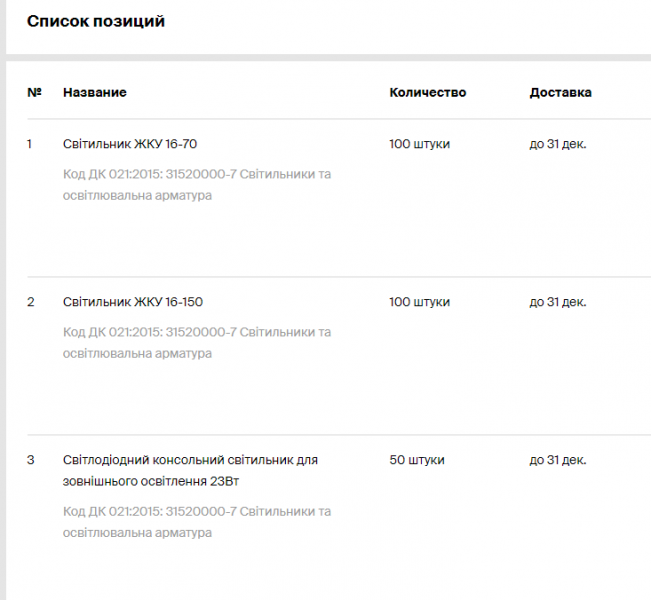Select item 'Світильник ЖКУ 16-150'
The image size is (651, 600).
pyautogui.click(x=133, y=302)
